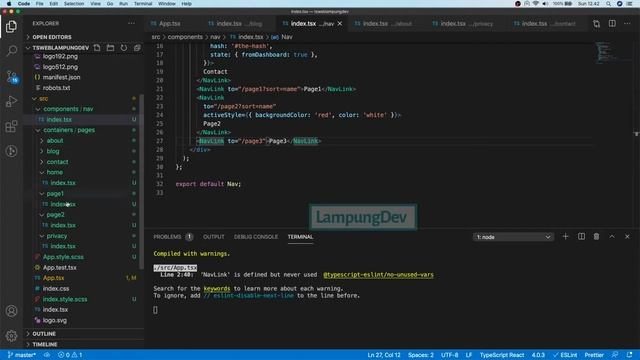Open the Go menu in menu bar
This screenshot has width=640, height=360.
click(x=110, y=4)
